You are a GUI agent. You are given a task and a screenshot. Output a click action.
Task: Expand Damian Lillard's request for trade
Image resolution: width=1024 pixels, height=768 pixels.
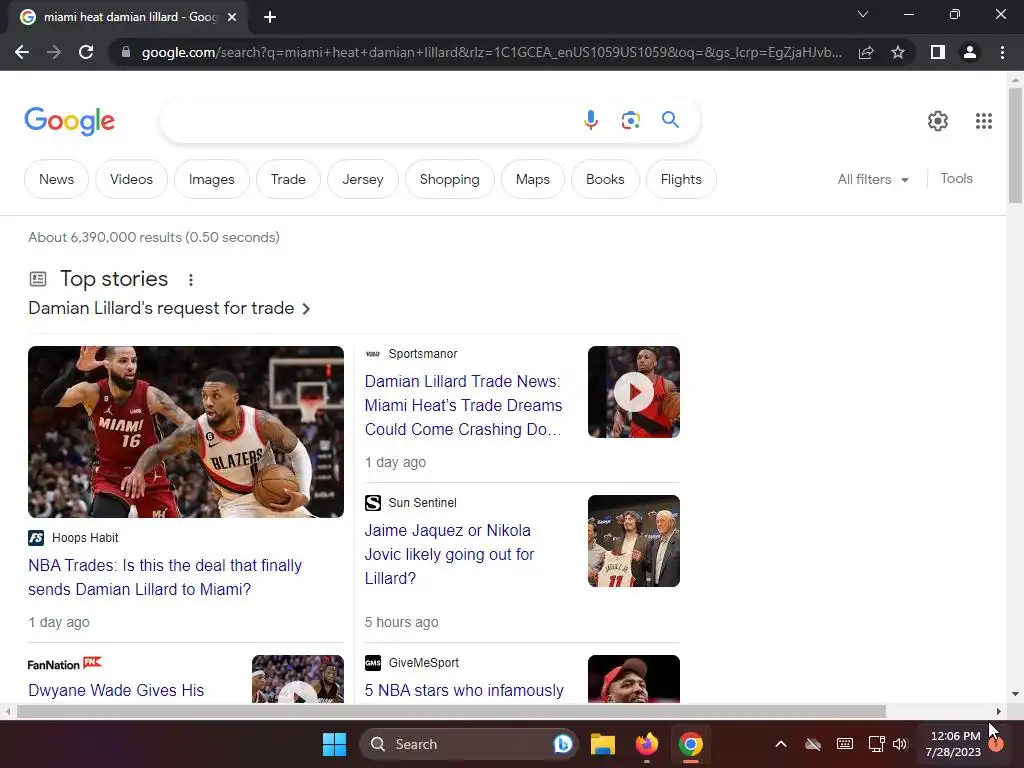point(169,308)
